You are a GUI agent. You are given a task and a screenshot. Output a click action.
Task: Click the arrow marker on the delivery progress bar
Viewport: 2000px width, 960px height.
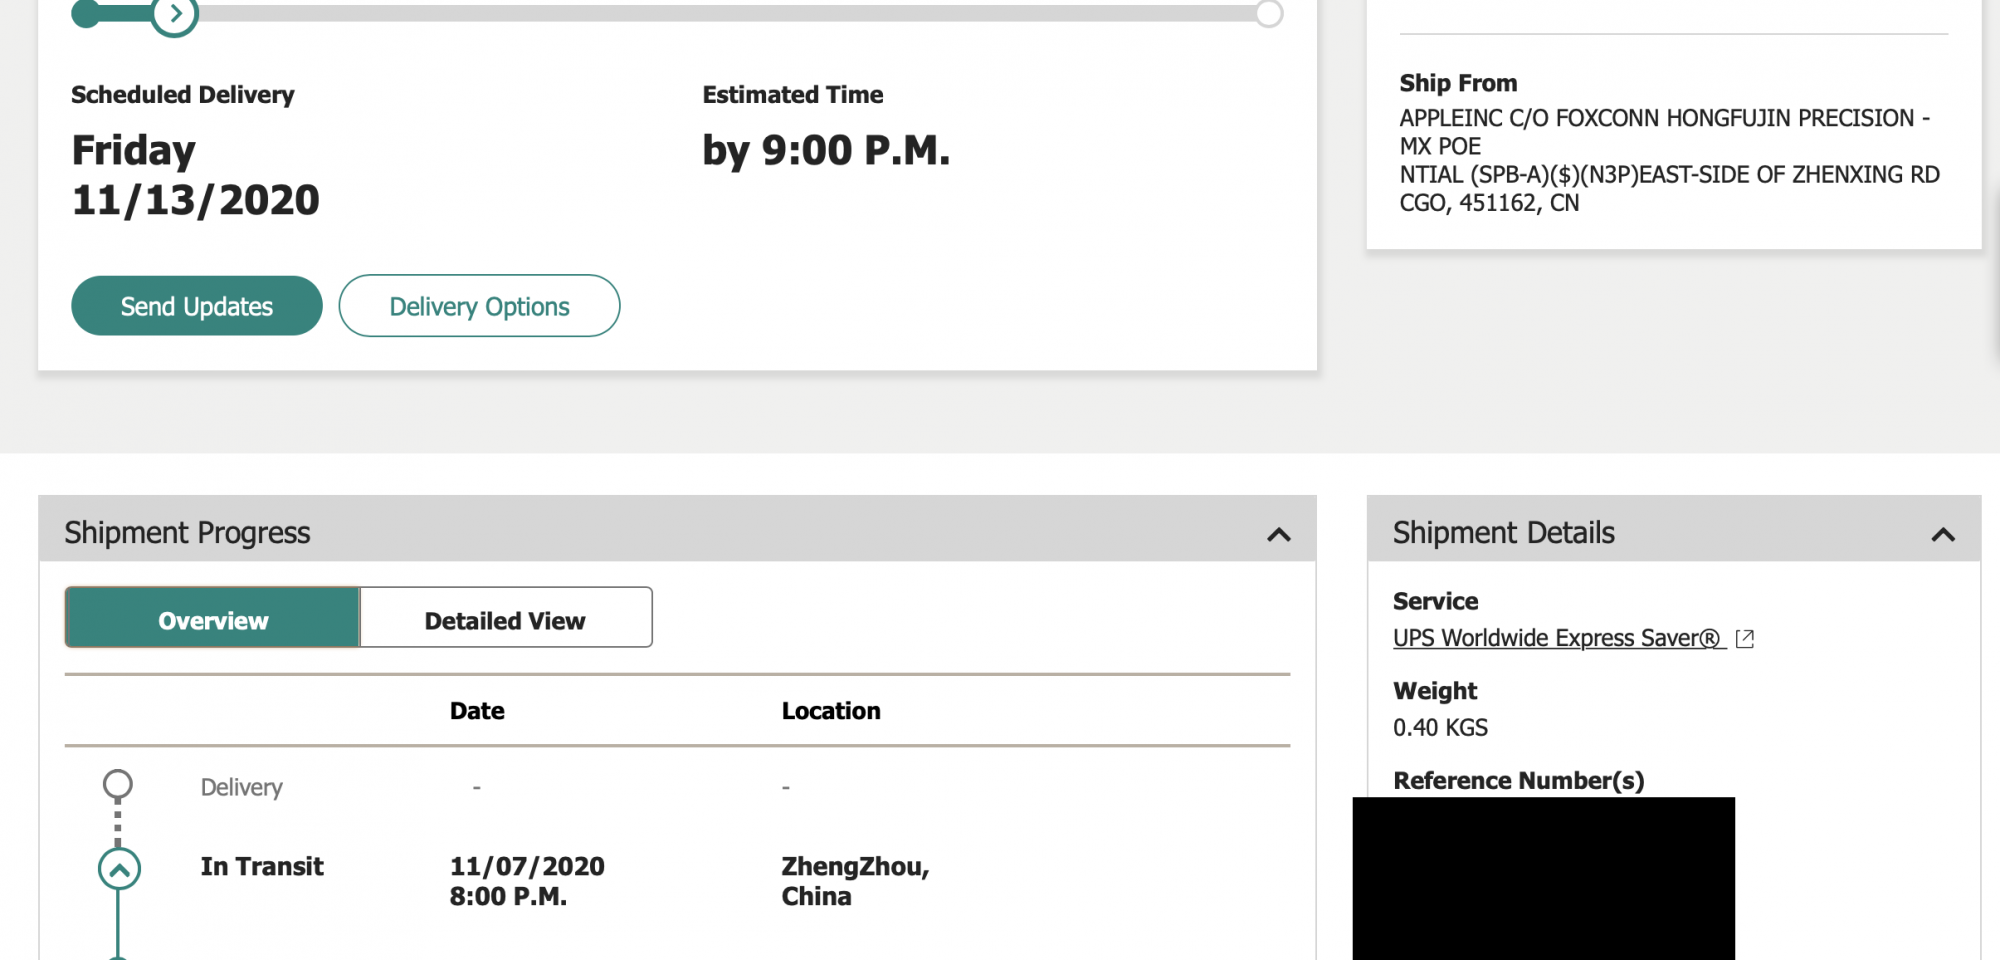pos(175,14)
